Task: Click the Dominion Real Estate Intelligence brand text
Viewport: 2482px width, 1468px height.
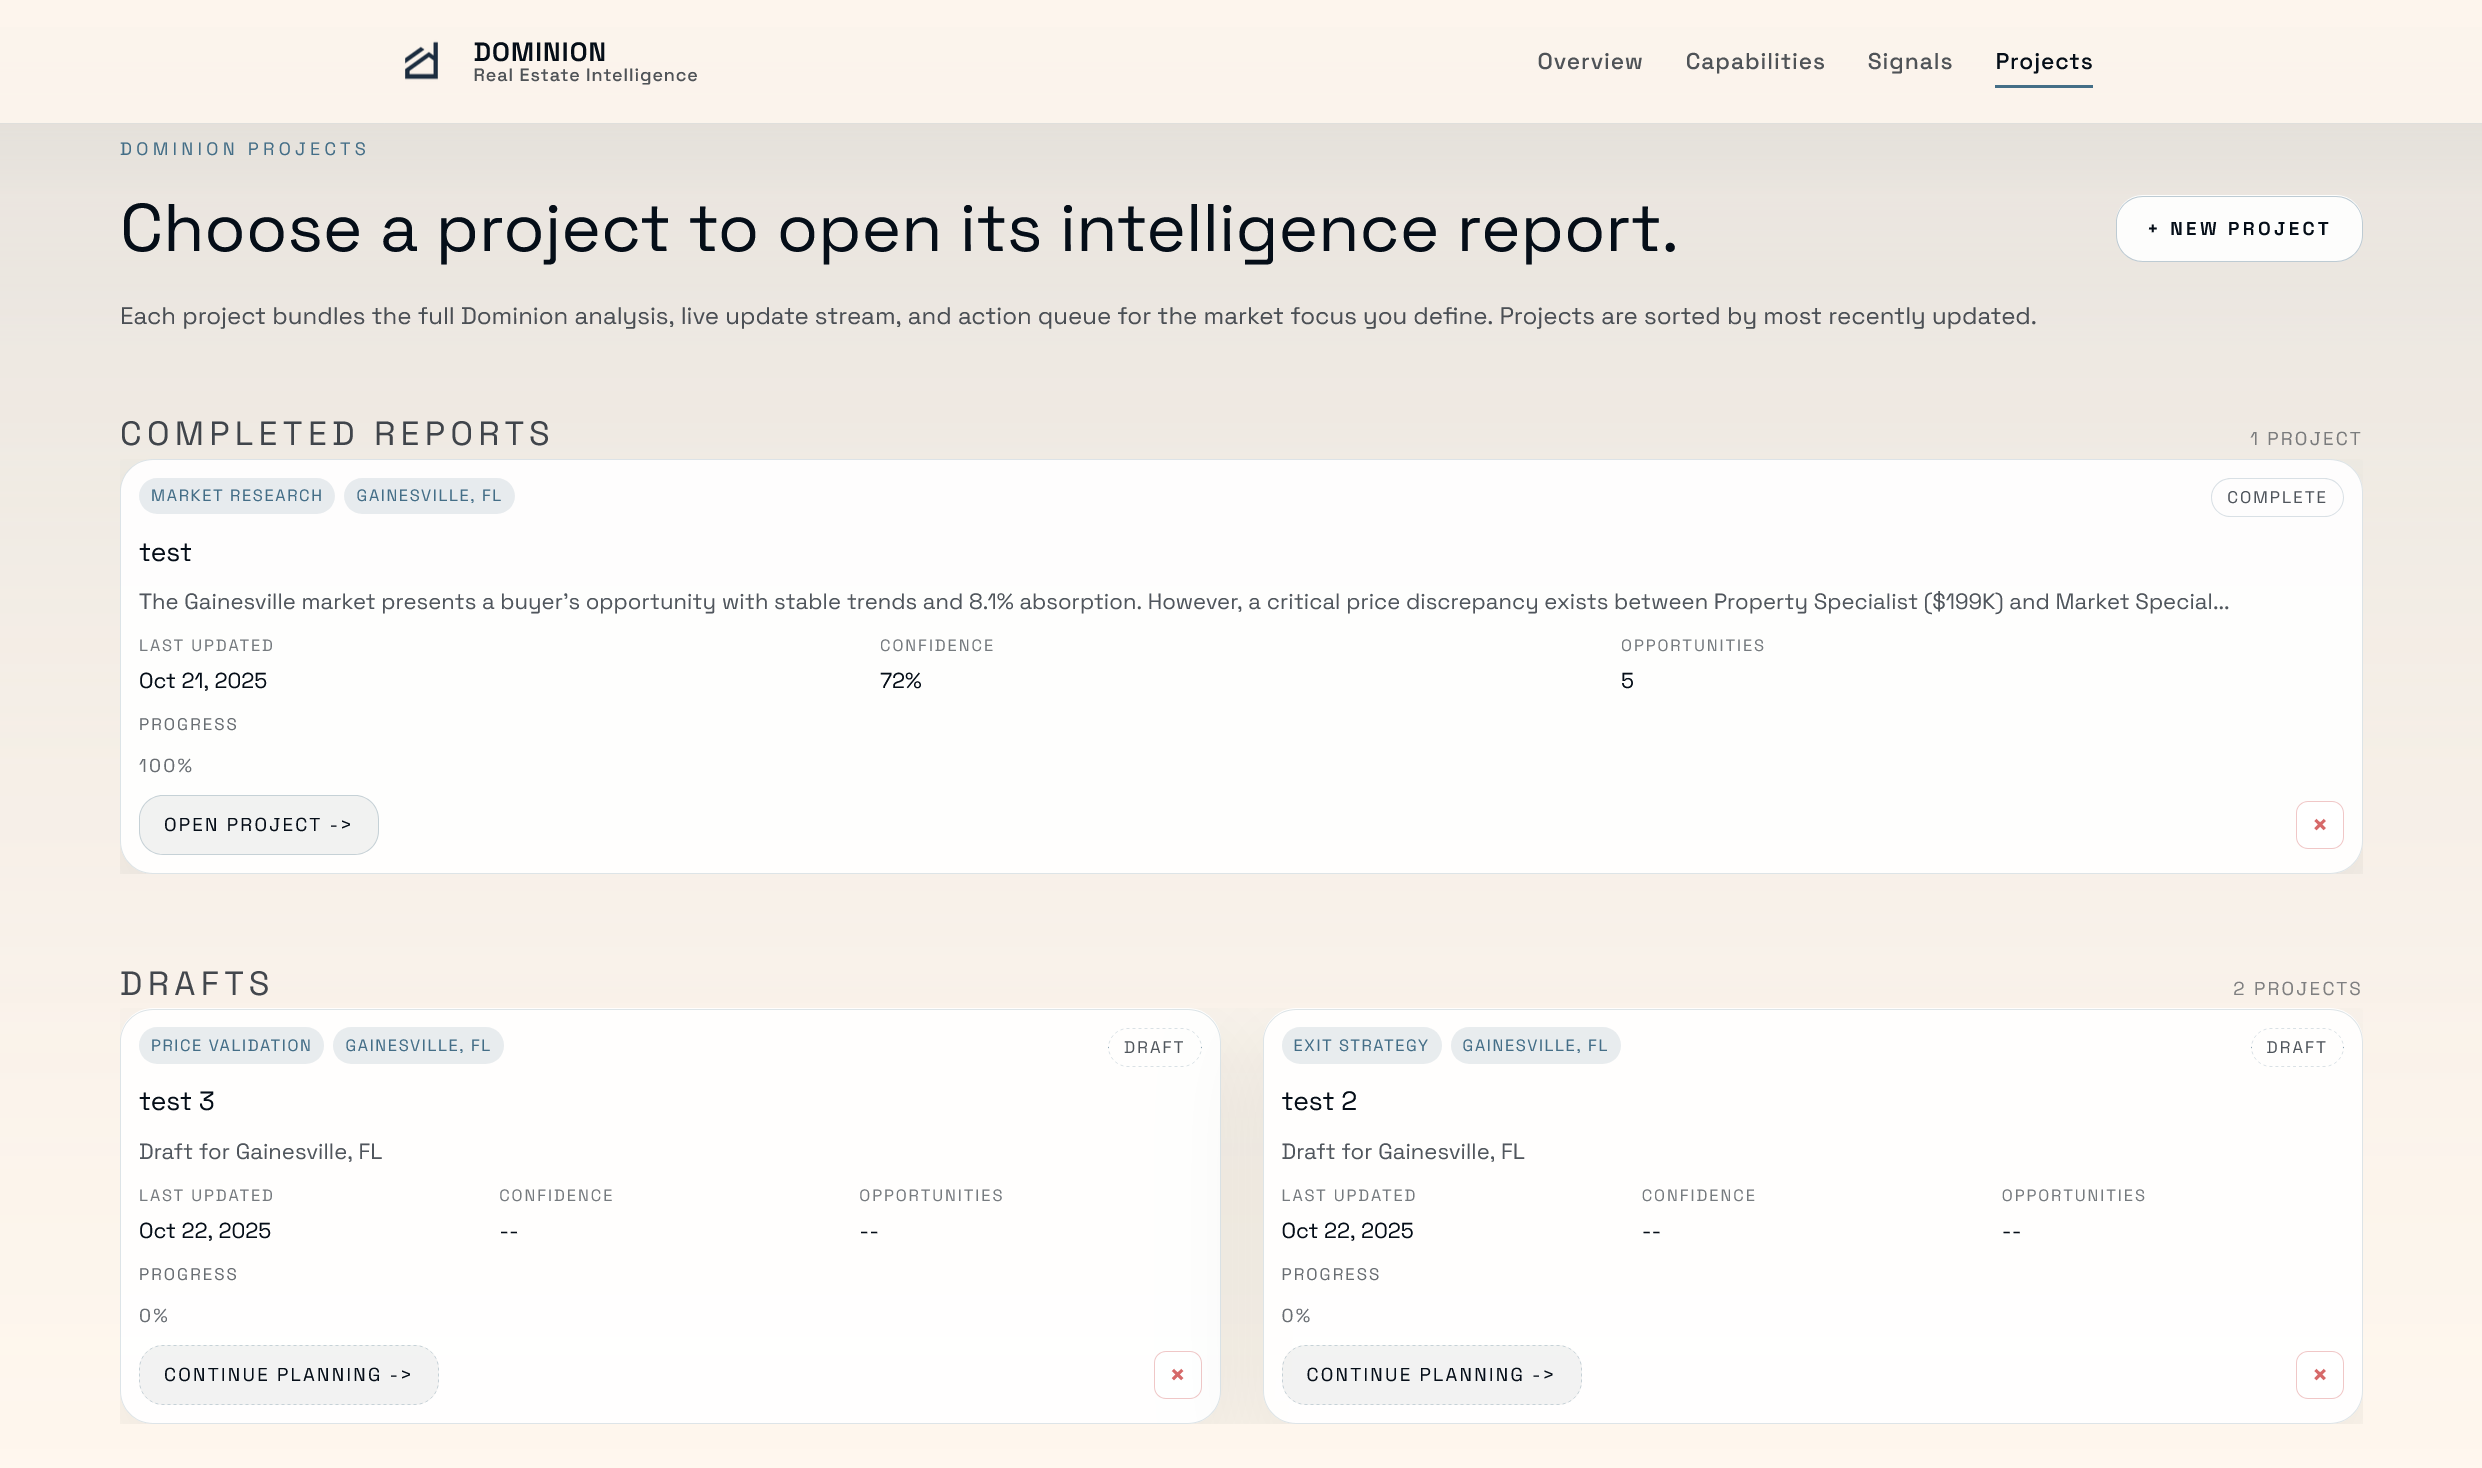Action: (x=584, y=62)
